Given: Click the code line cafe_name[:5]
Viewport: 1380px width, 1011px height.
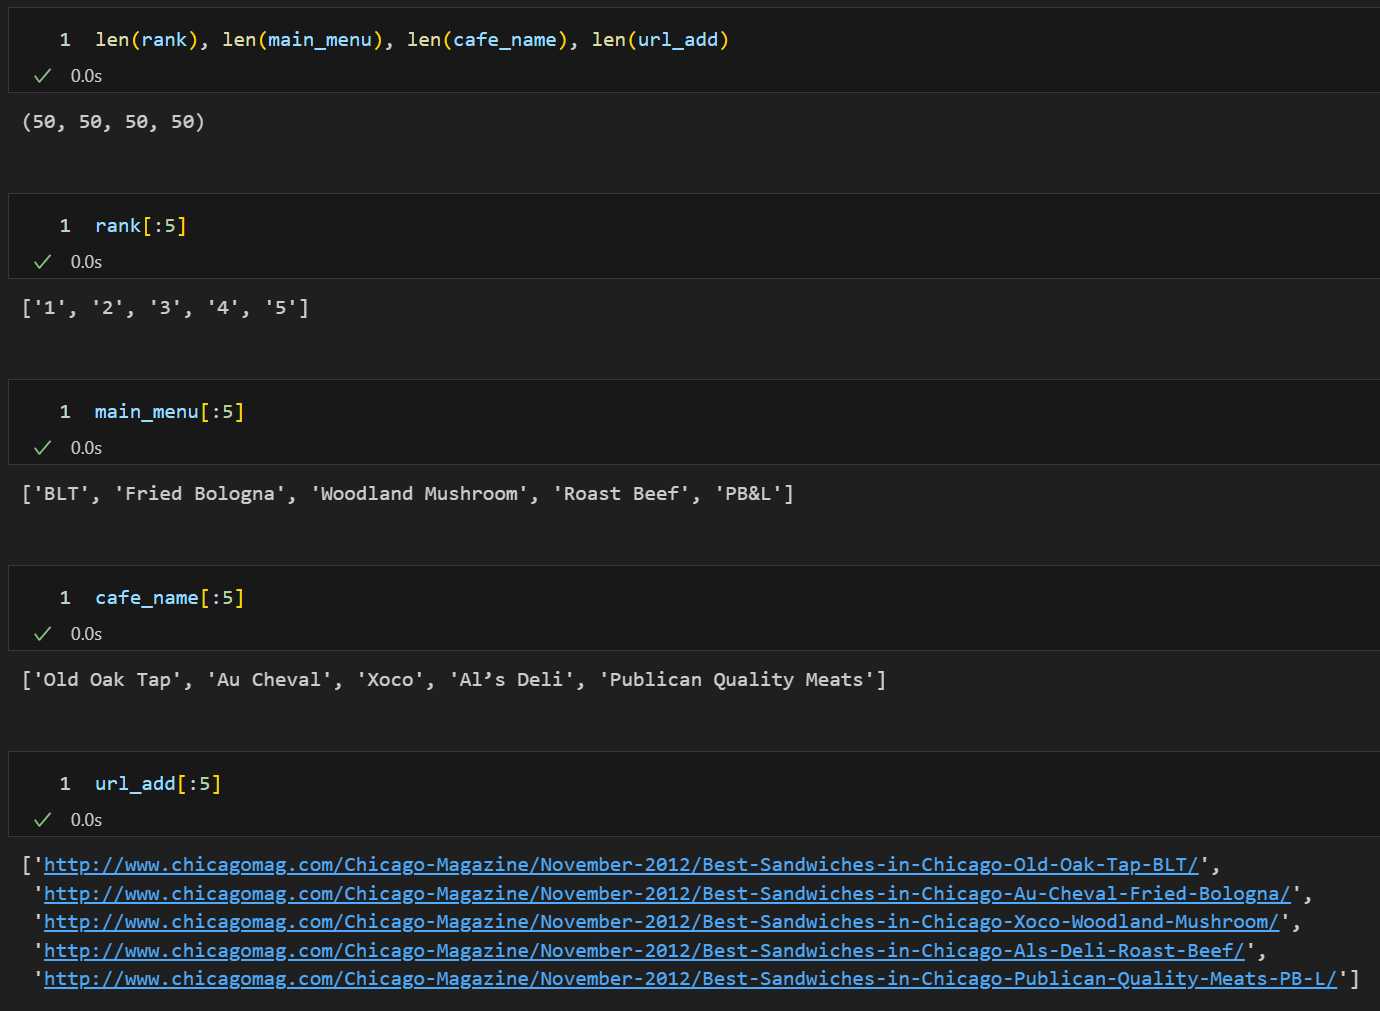Looking at the screenshot, I should 170,598.
